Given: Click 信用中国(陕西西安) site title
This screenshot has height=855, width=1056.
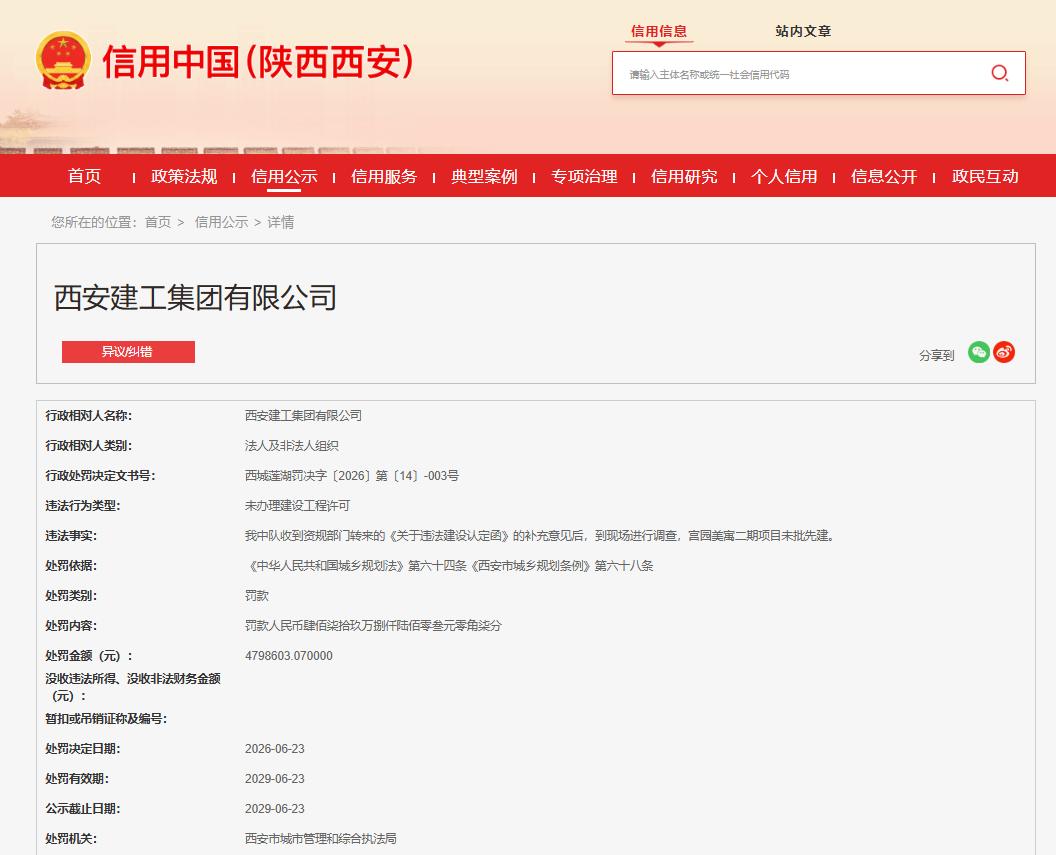Looking at the screenshot, I should (258, 62).
